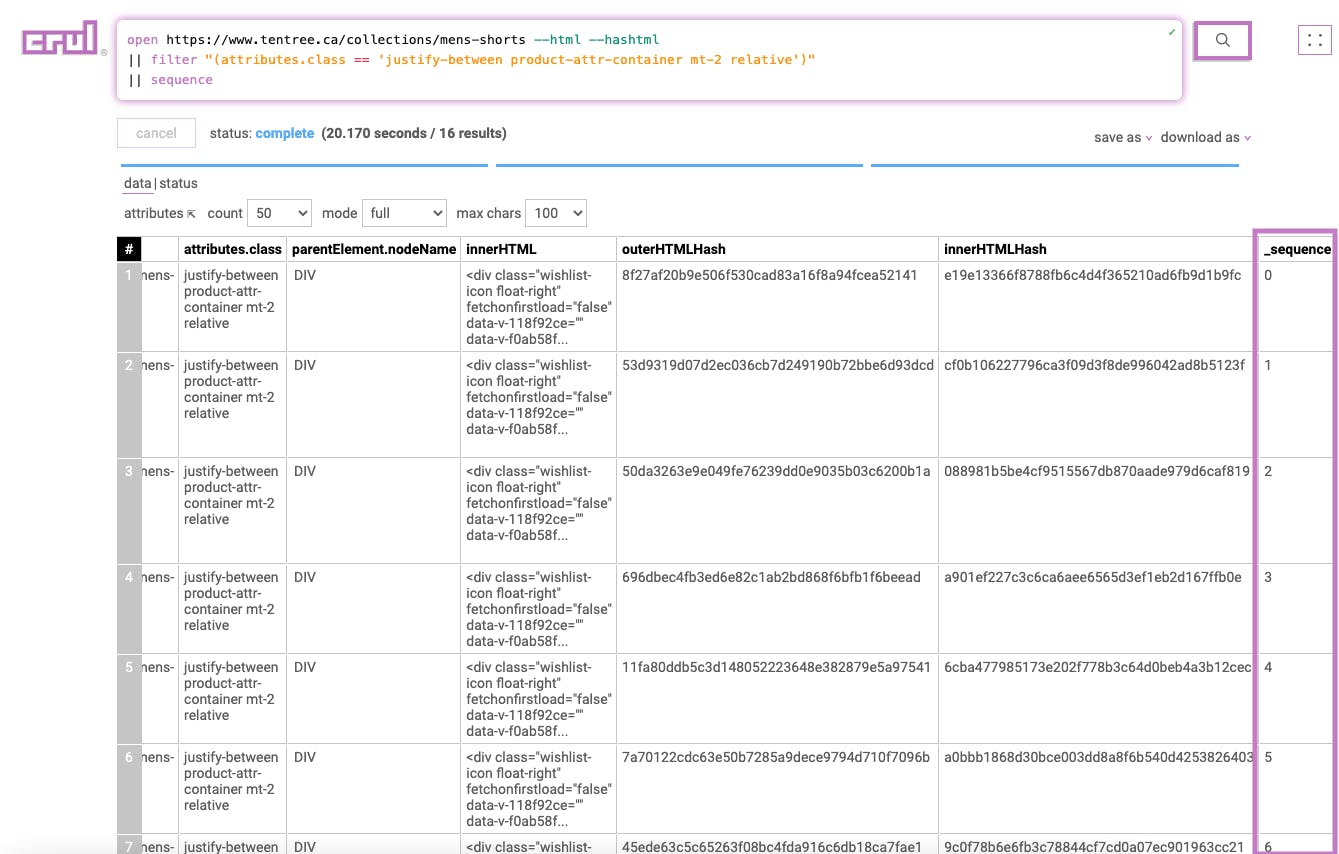Click _sequence value 5
The height and width of the screenshot is (854, 1339).
pos(1268,757)
